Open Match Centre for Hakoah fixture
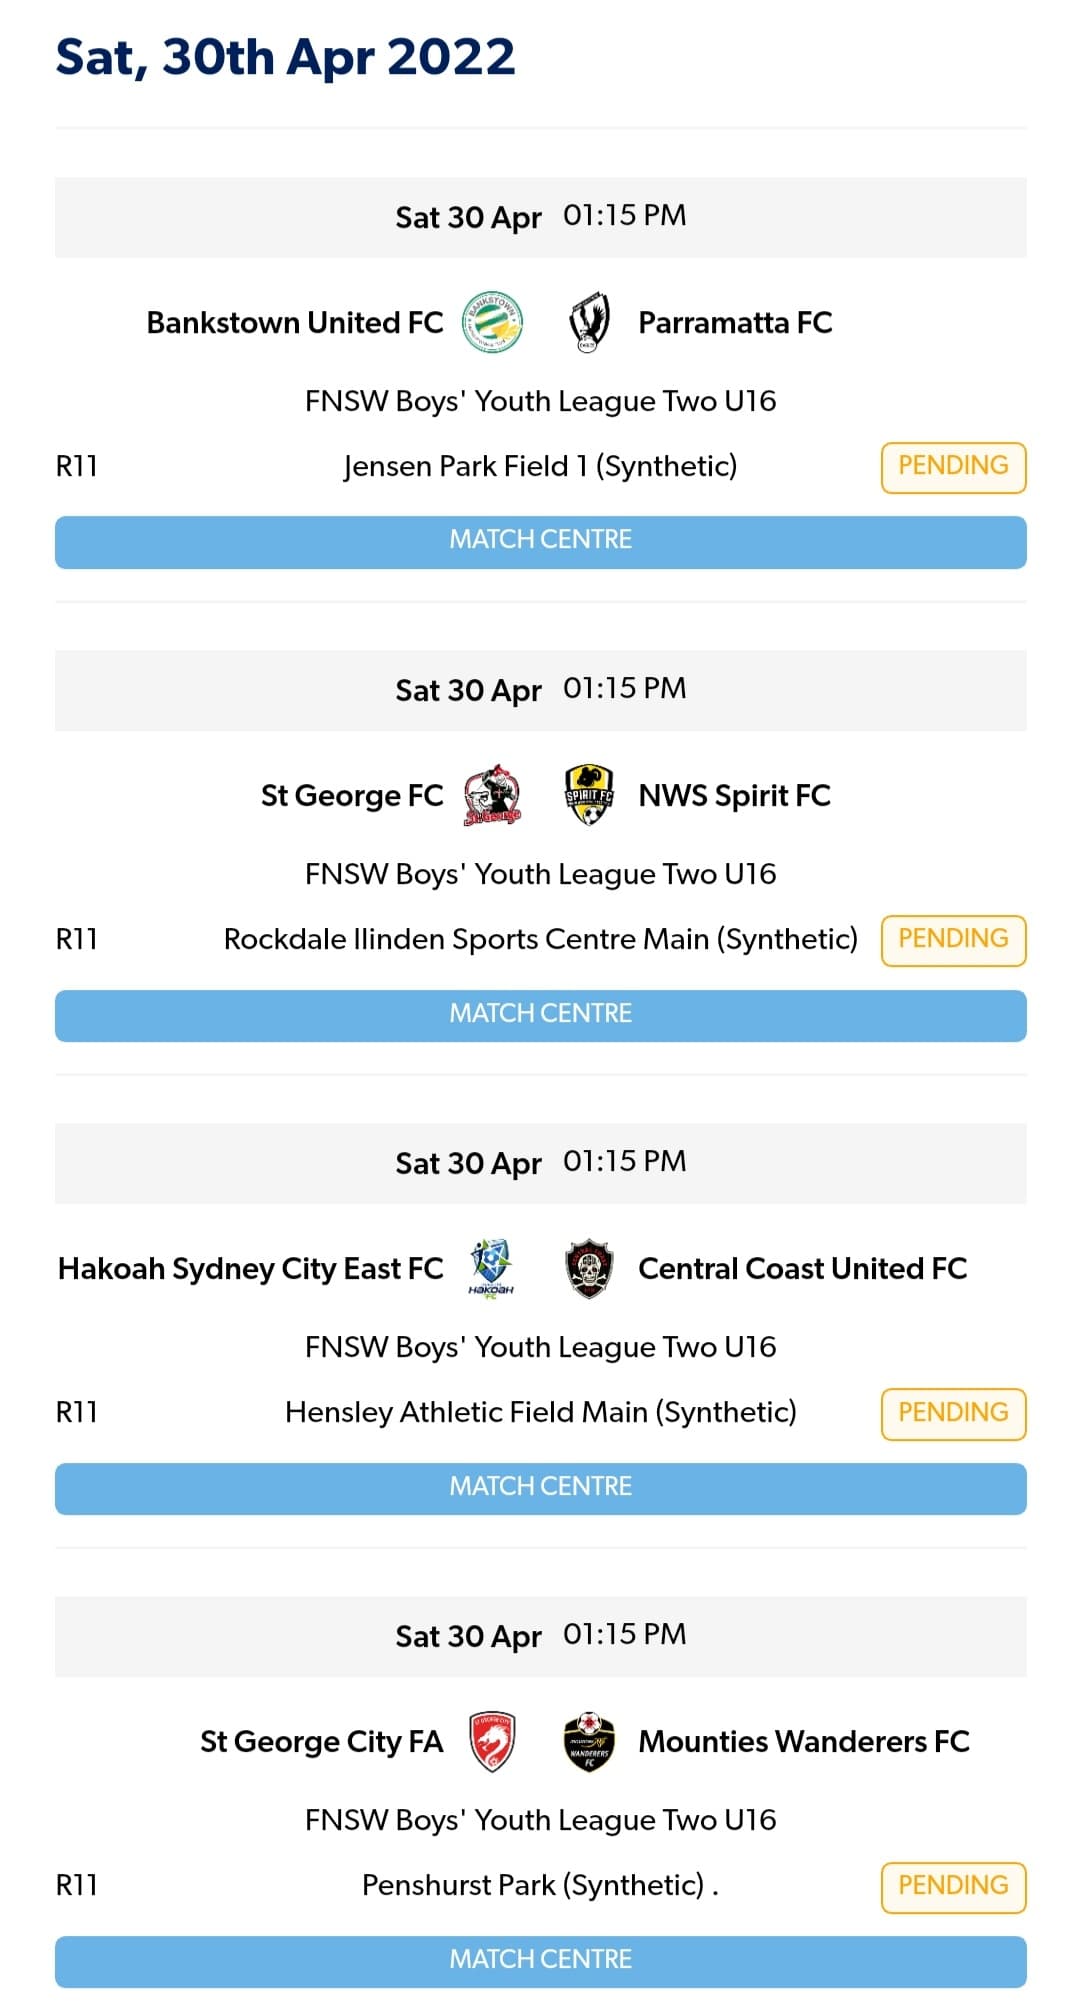1080x2012 pixels. [x=540, y=1486]
